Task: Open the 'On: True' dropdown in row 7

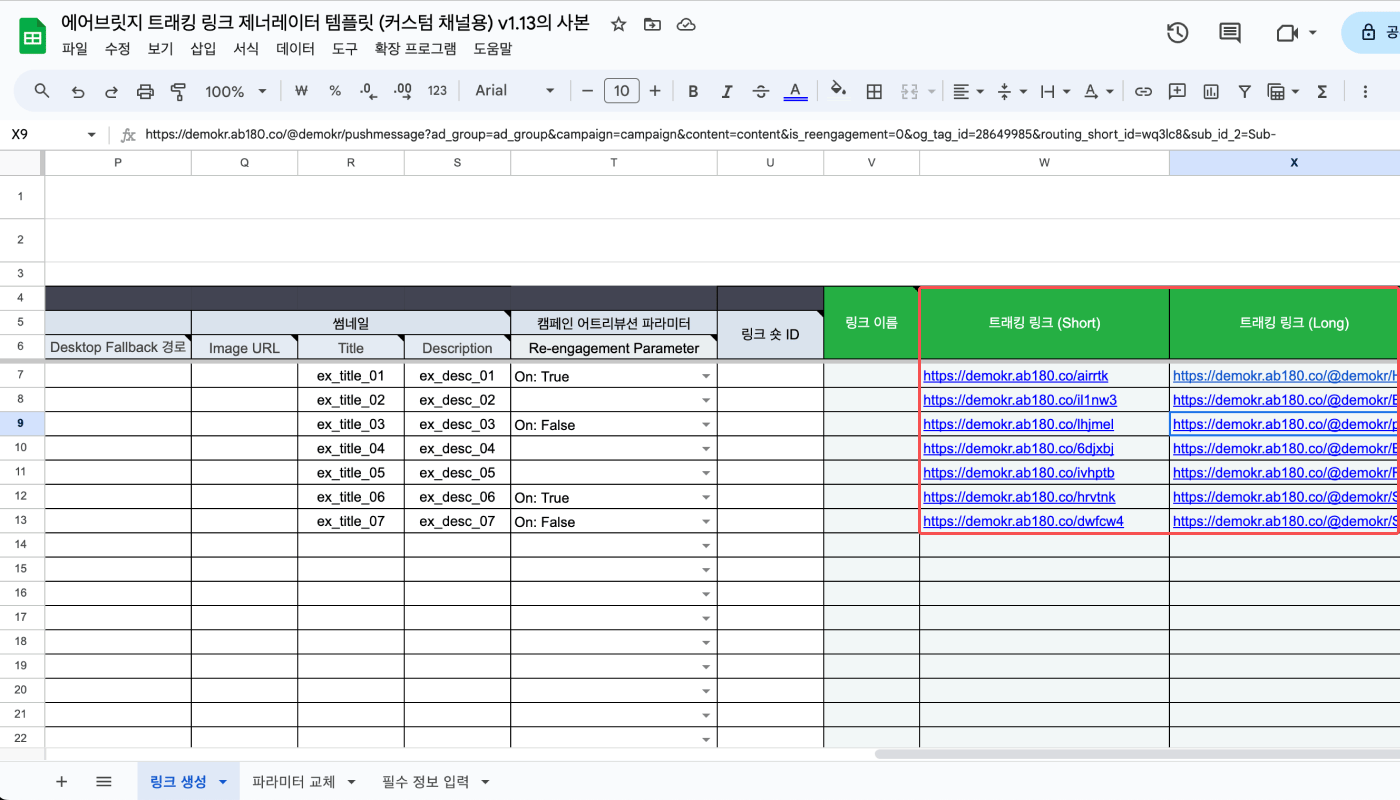Action: (x=706, y=377)
